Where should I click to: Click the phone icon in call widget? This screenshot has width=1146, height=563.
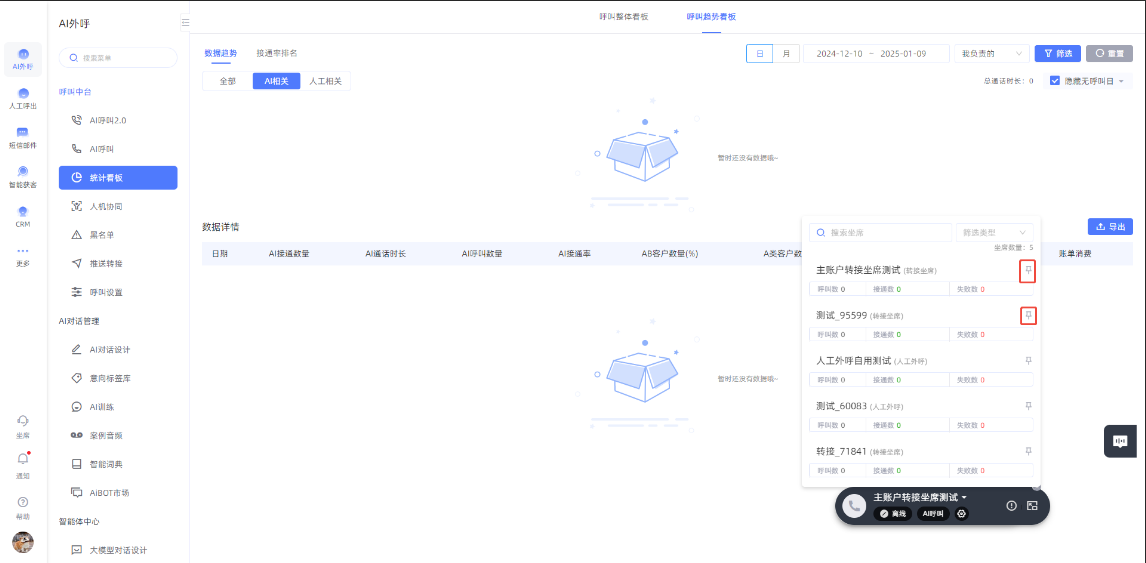point(854,506)
